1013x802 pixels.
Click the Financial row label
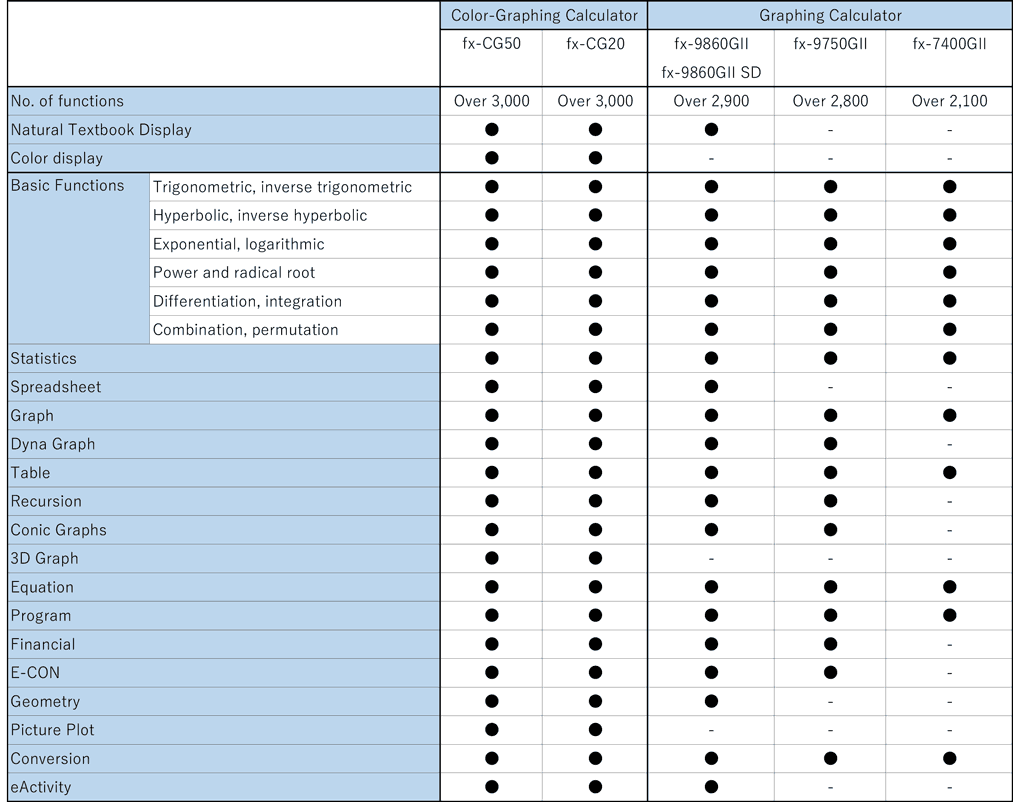pyautogui.click(x=43, y=644)
